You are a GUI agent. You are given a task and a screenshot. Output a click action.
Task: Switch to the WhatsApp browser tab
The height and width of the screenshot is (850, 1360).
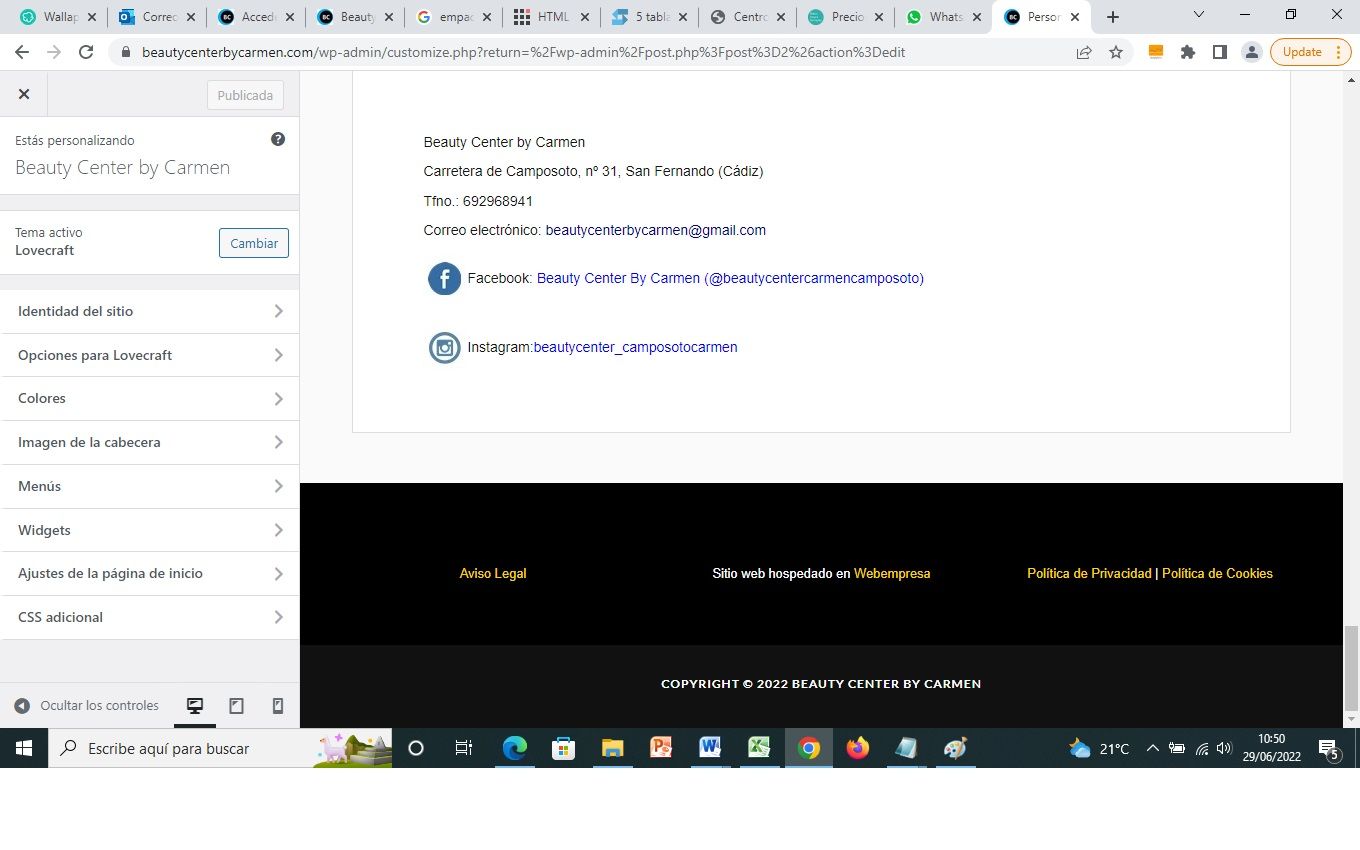tap(944, 17)
